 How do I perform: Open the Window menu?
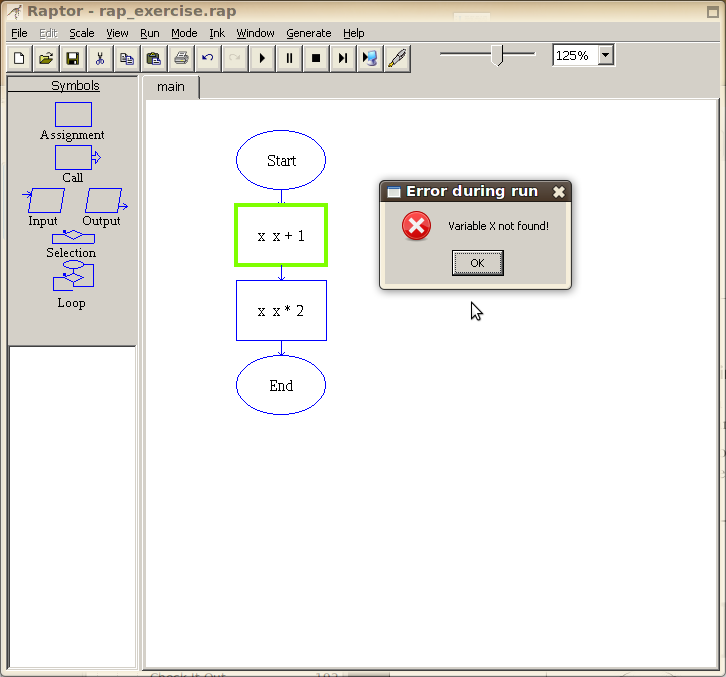pos(255,33)
